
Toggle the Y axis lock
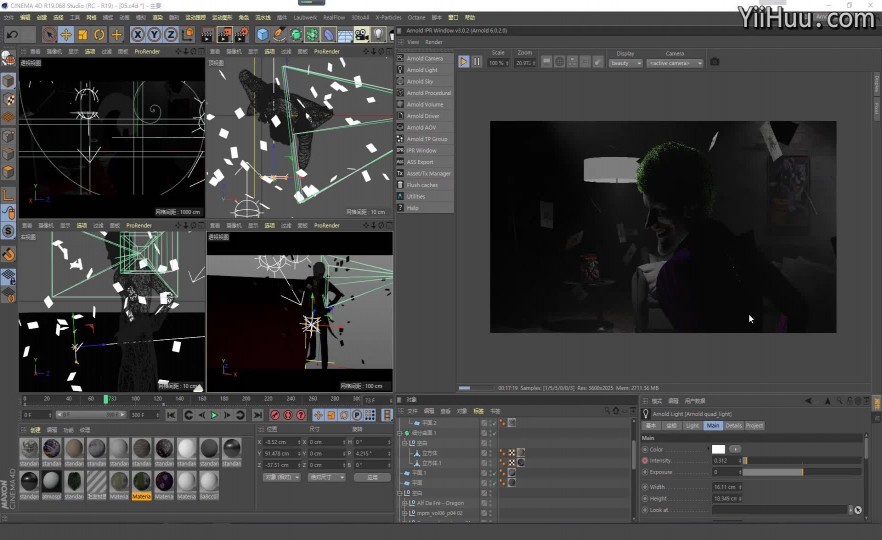pos(154,35)
